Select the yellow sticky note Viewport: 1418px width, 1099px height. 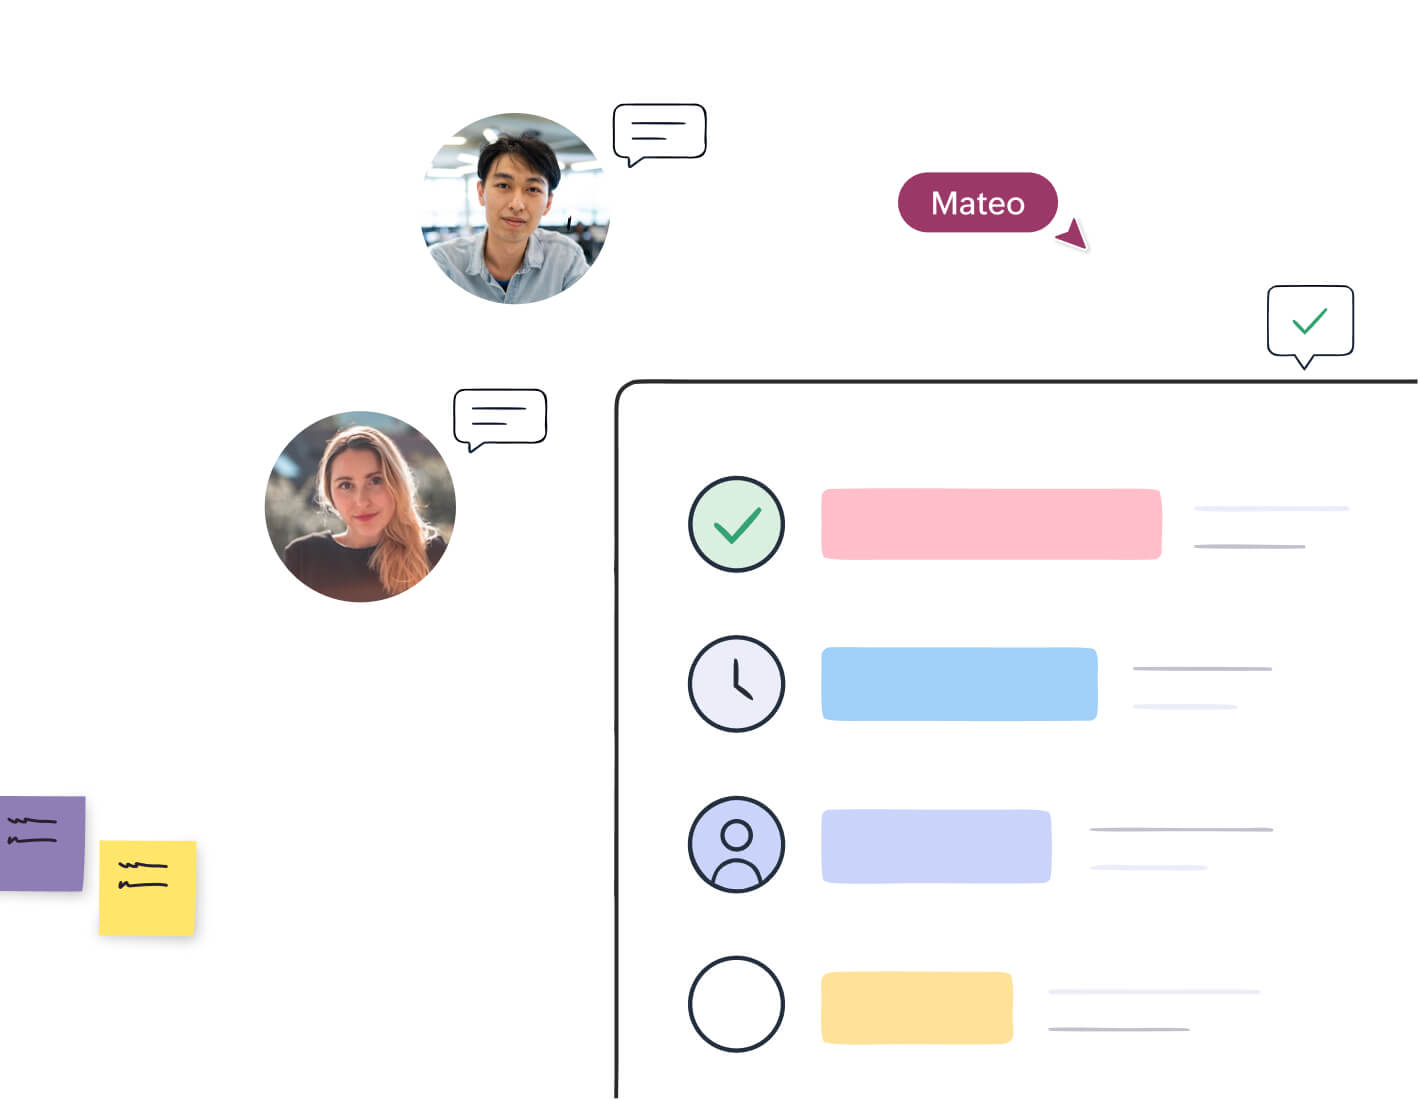pyautogui.click(x=147, y=888)
